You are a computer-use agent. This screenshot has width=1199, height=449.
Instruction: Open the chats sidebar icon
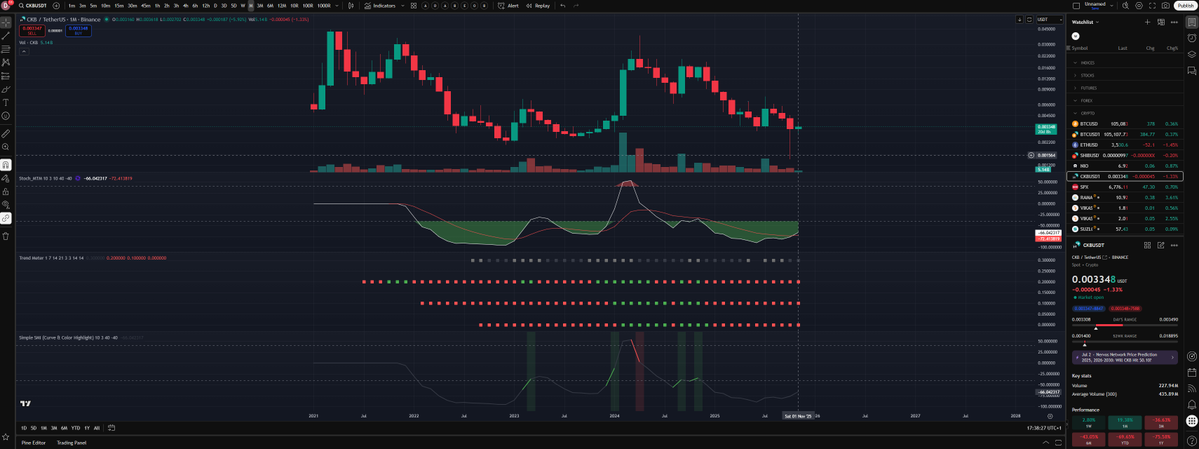pyautogui.click(x=1191, y=69)
